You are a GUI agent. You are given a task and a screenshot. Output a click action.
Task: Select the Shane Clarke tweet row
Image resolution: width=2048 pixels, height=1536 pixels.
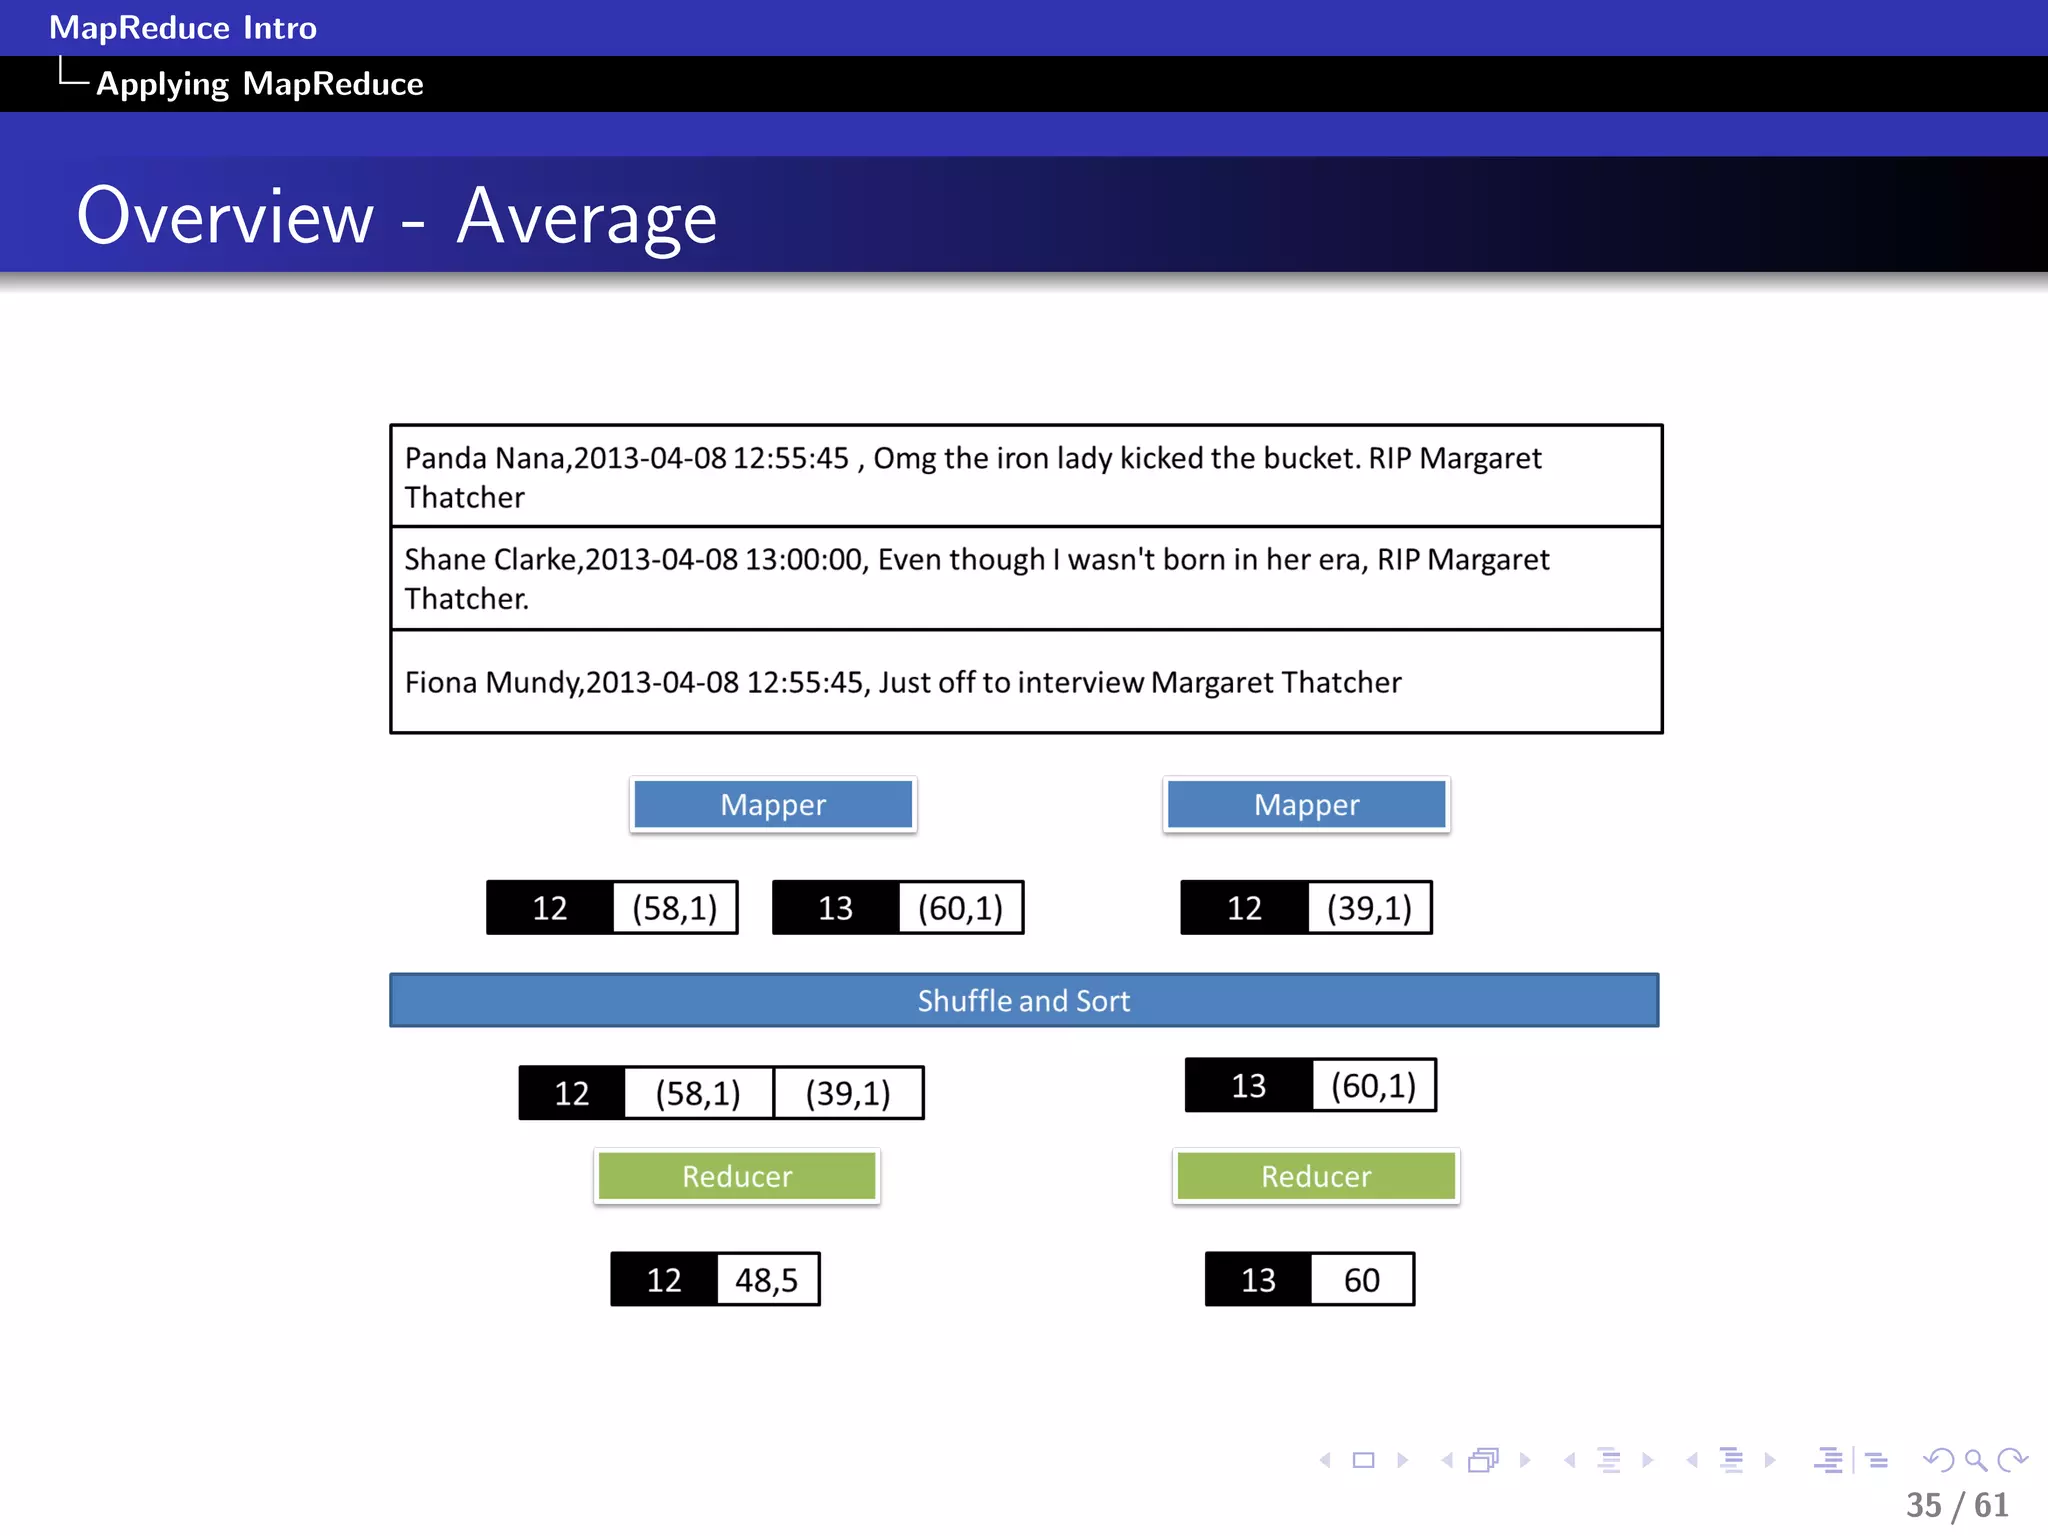click(x=1026, y=578)
